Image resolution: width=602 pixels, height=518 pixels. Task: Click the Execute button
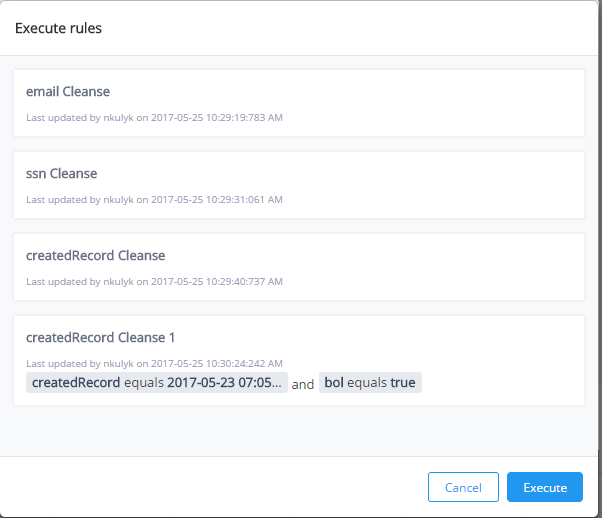pos(544,487)
